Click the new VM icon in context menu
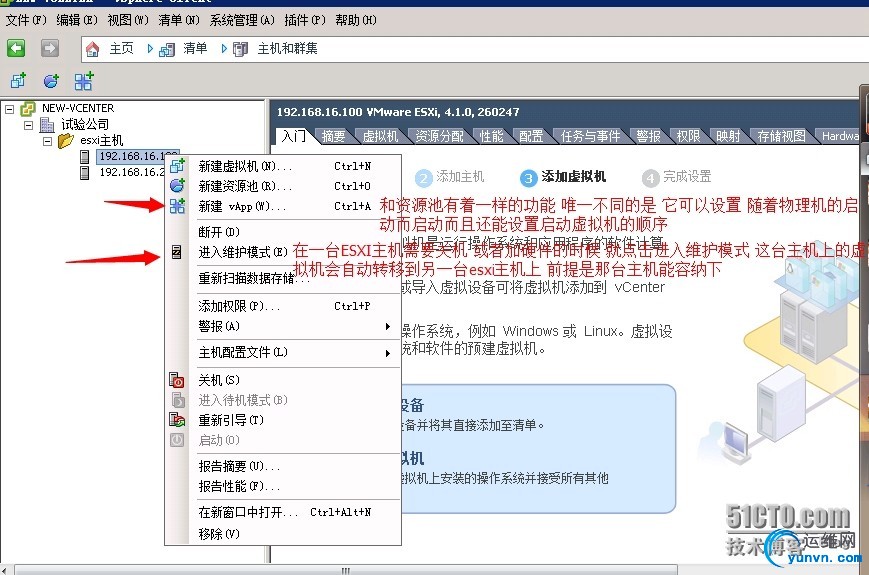The image size is (869, 575). 177,165
